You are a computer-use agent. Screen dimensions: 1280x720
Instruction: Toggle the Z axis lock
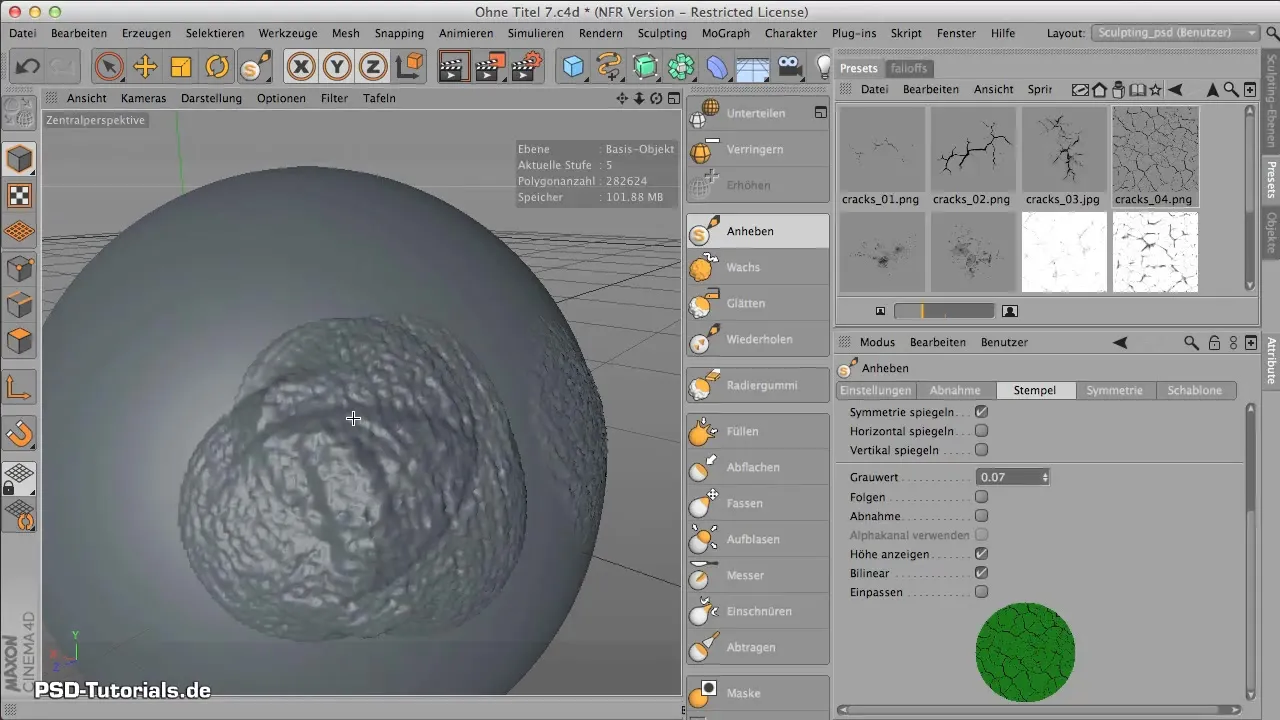(373, 67)
